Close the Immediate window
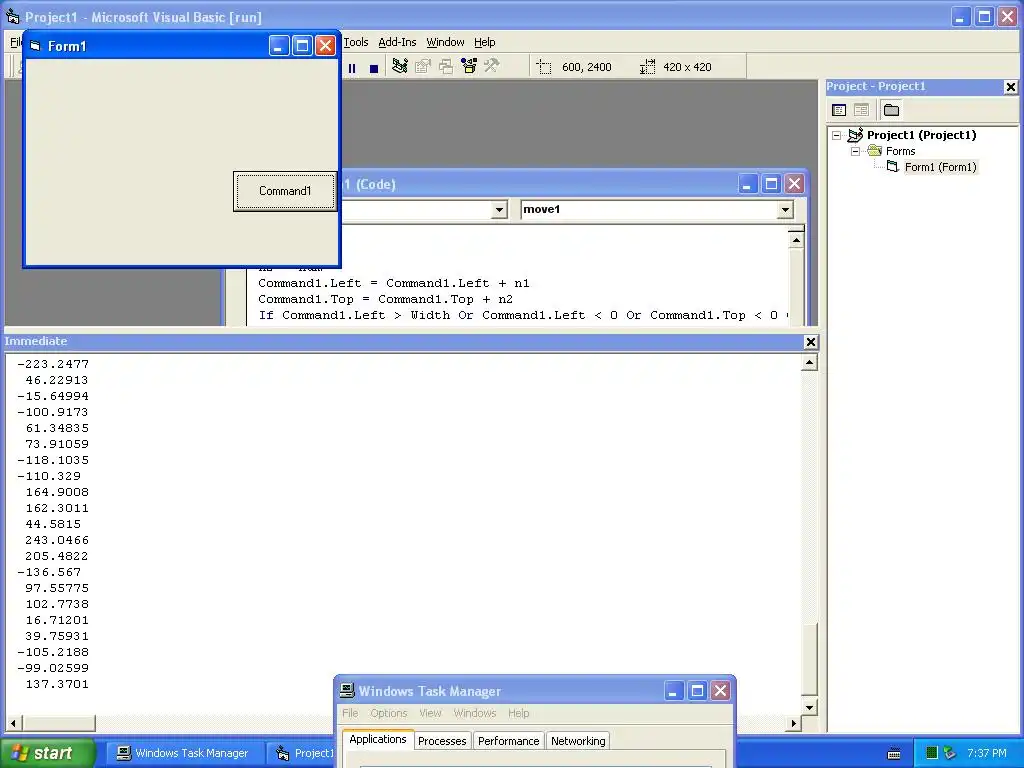This screenshot has width=1024, height=768. pos(810,342)
